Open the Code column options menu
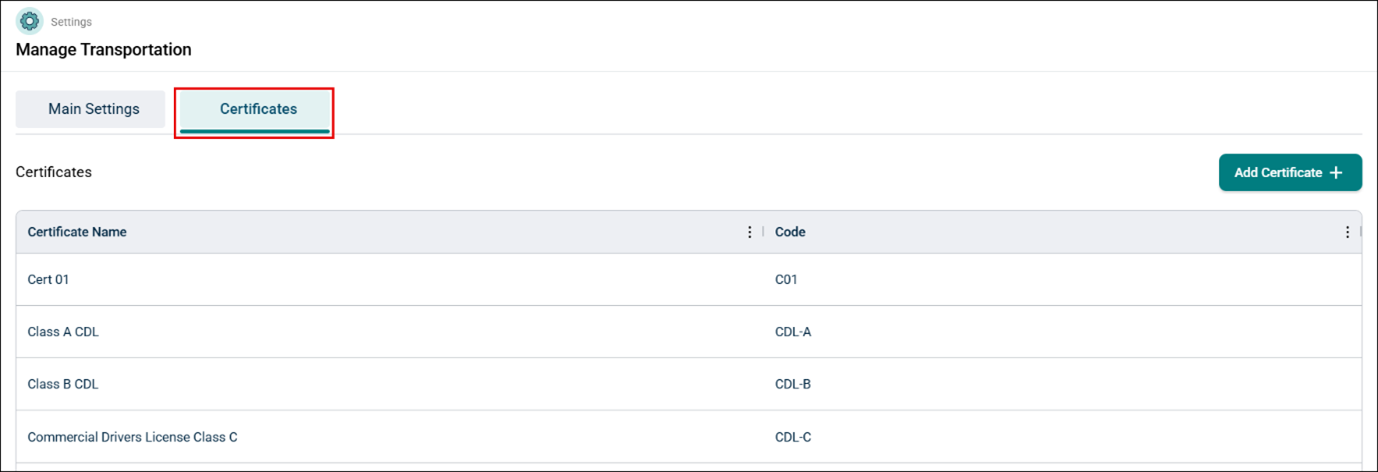Viewport: 1378px width, 472px height. point(1347,232)
